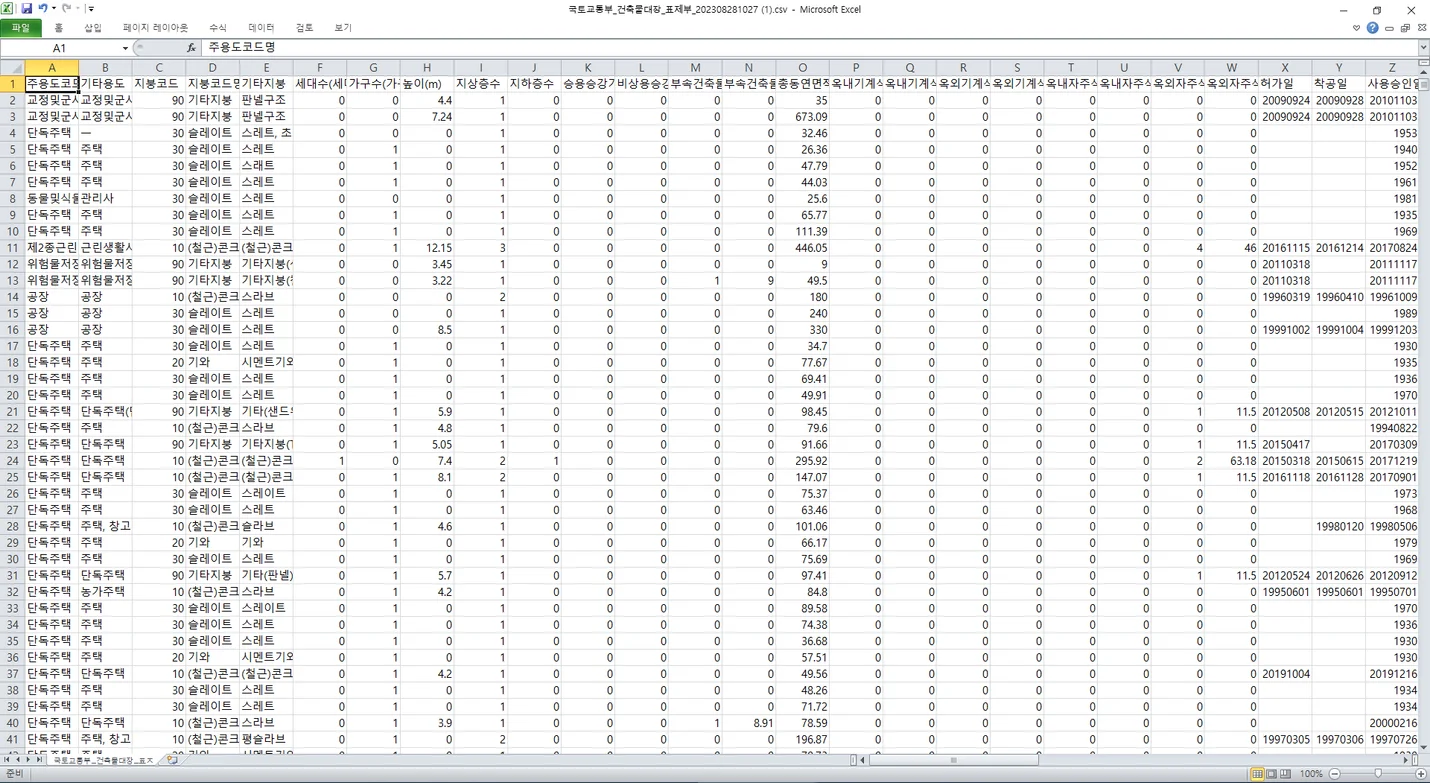This screenshot has width=1430, height=783.
Task: Click cell with value 8.91
Action: coord(750,723)
